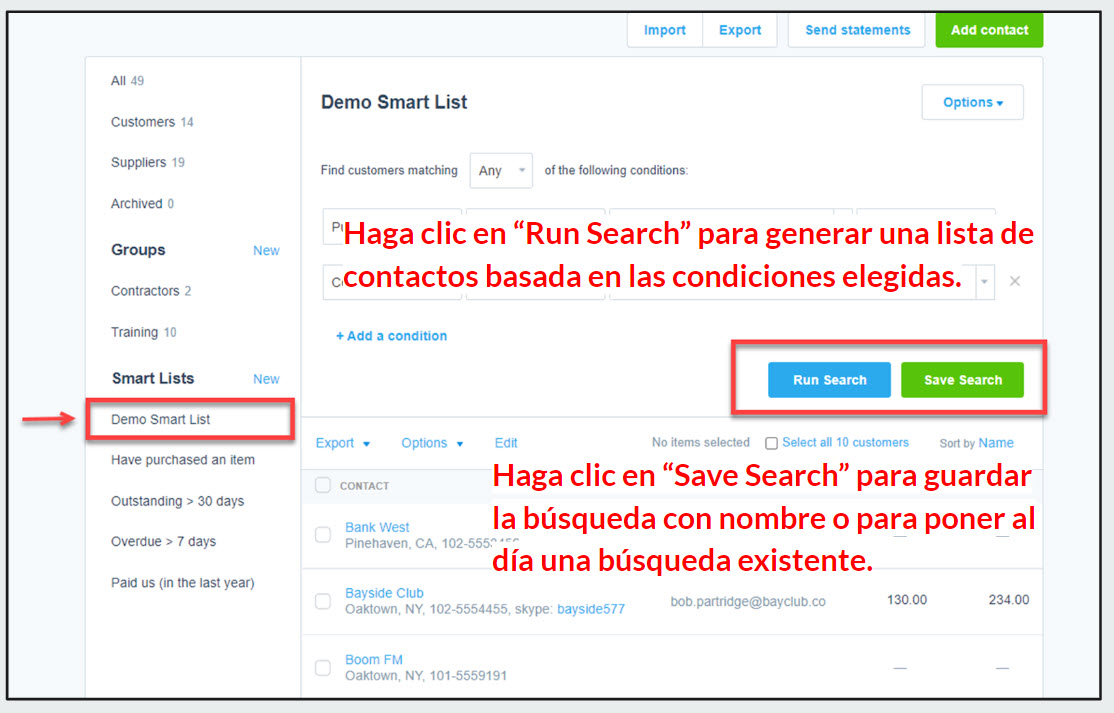The width and height of the screenshot is (1114, 713).
Task: Create a new Smart List via the New link
Action: tap(266, 379)
